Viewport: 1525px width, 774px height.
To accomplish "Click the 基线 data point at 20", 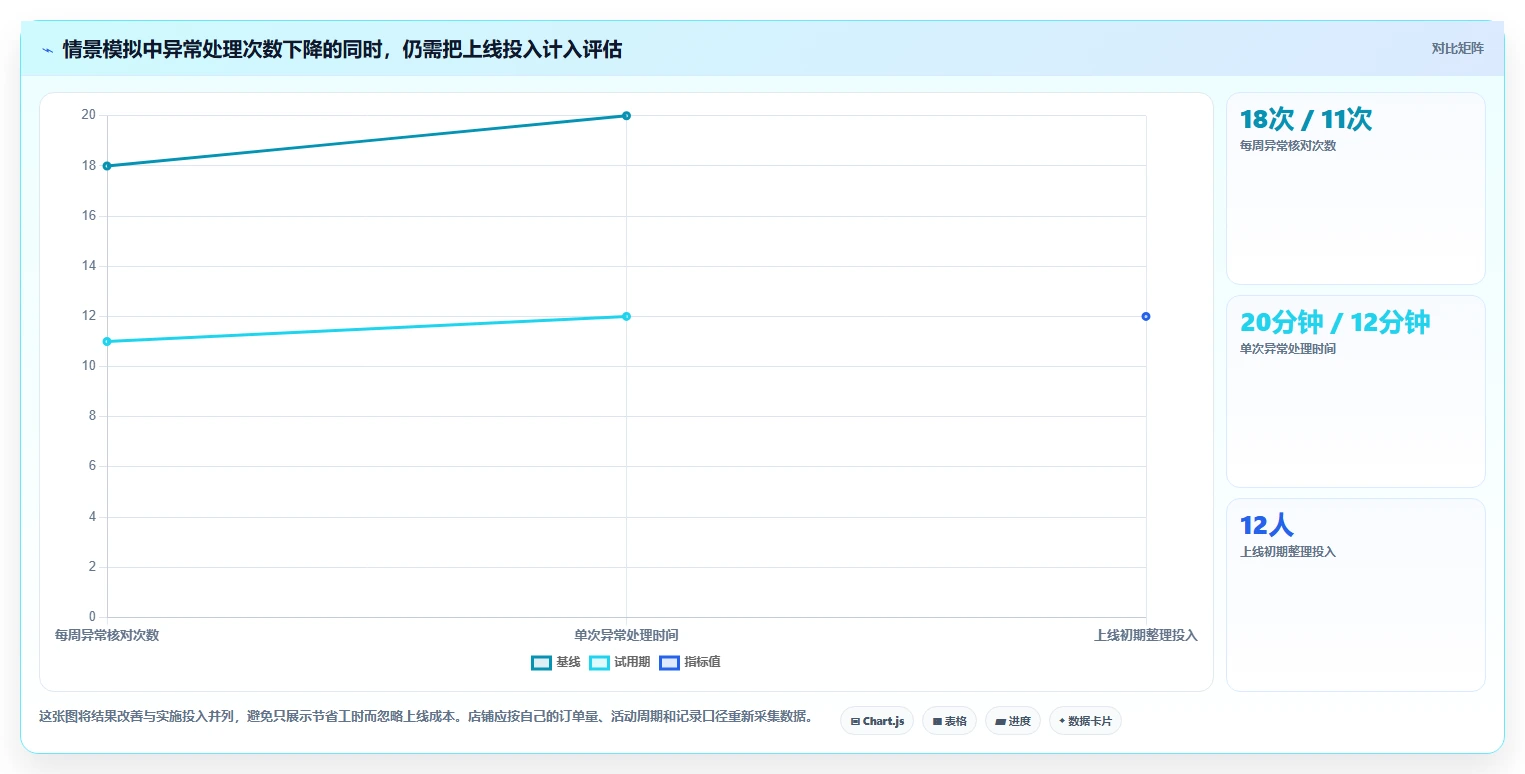I will [x=626, y=116].
